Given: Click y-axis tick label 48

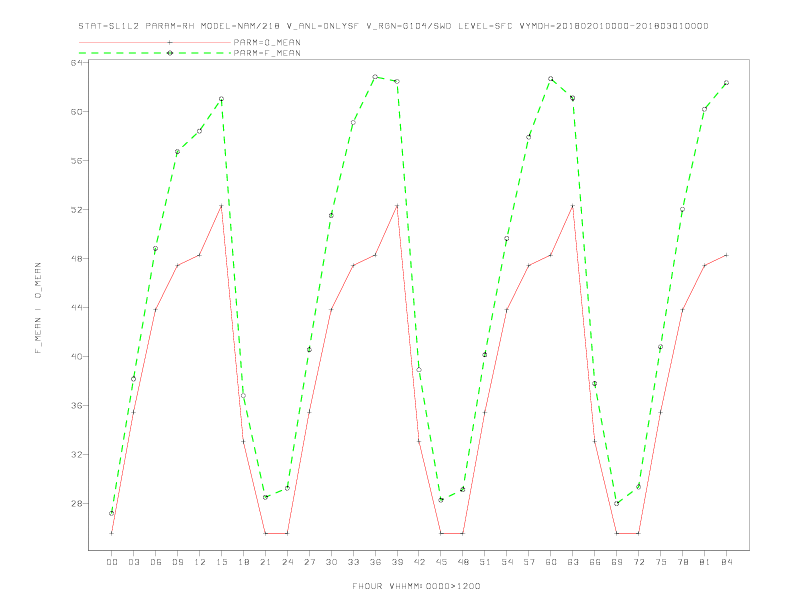Looking at the screenshot, I should coord(76,259).
